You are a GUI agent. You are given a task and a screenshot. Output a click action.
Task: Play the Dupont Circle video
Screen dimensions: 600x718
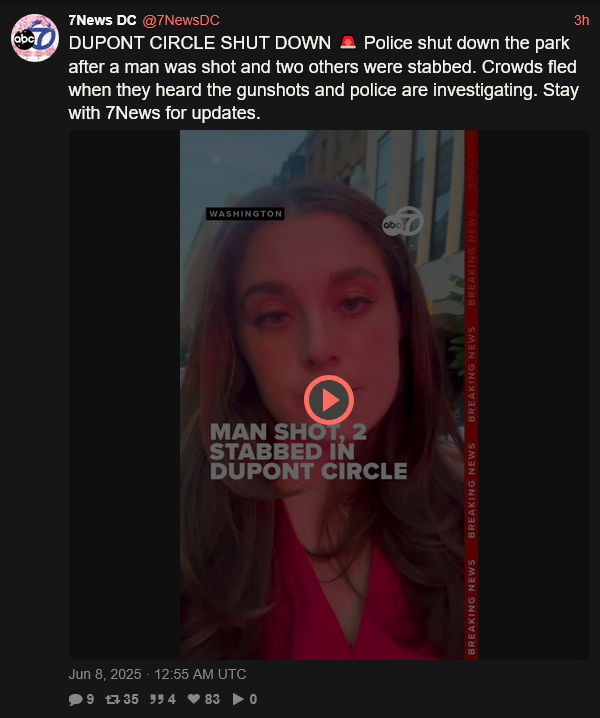tap(329, 400)
